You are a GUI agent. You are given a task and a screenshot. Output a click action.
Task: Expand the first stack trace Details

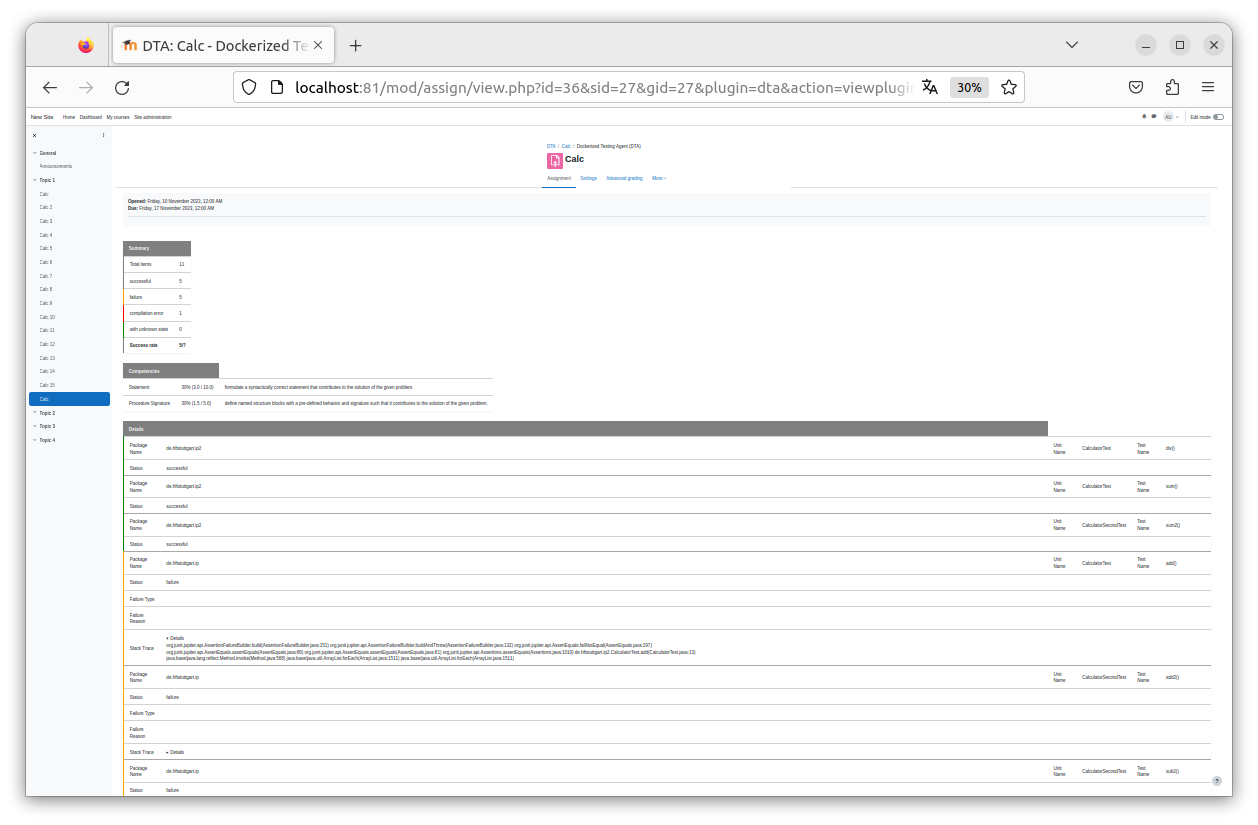coord(175,638)
